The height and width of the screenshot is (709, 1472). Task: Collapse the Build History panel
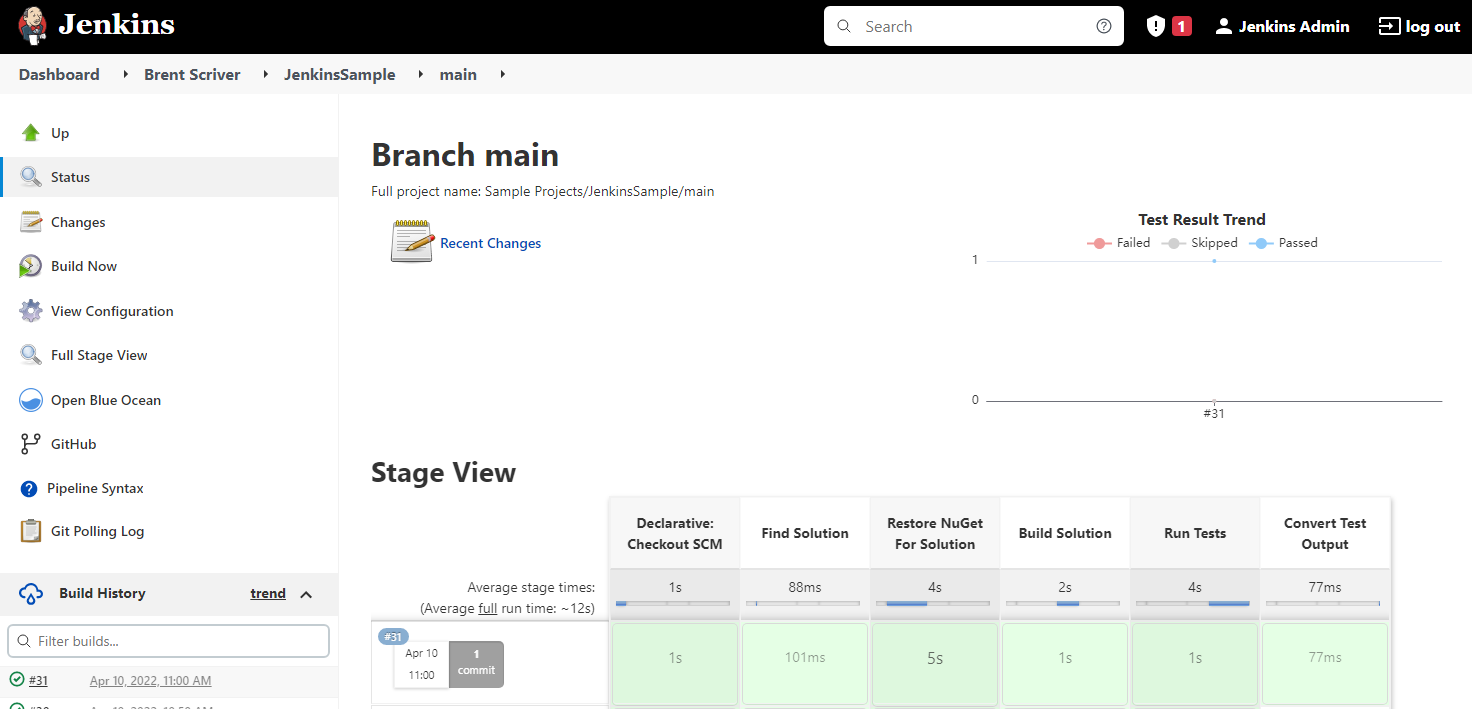tap(306, 594)
